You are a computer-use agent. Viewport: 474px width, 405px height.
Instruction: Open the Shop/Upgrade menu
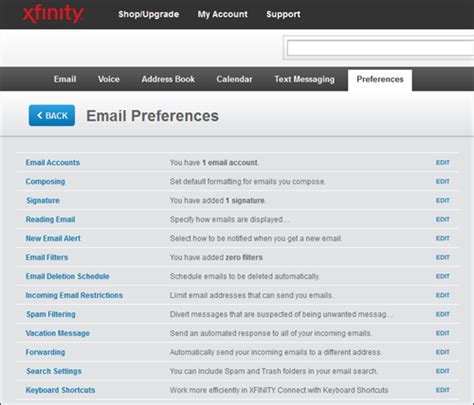(148, 14)
